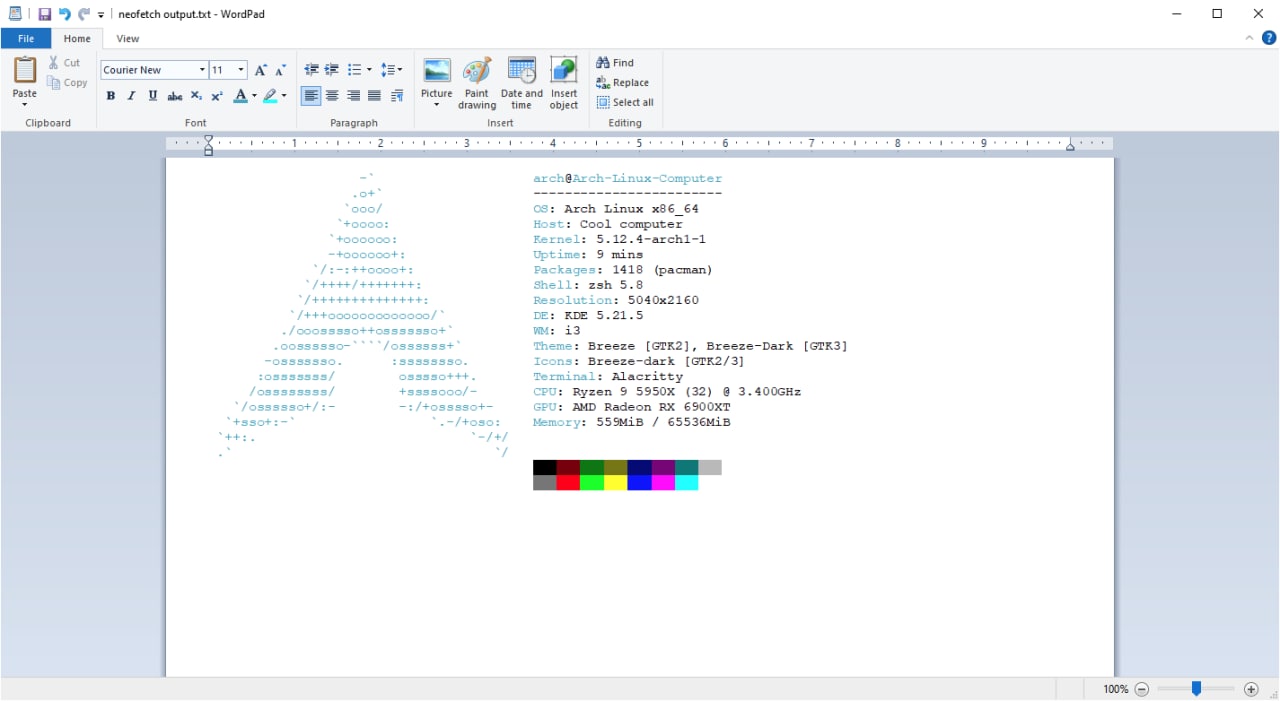Click the WordPad application icon
Viewport: 1280px width, 701px height.
[15, 14]
